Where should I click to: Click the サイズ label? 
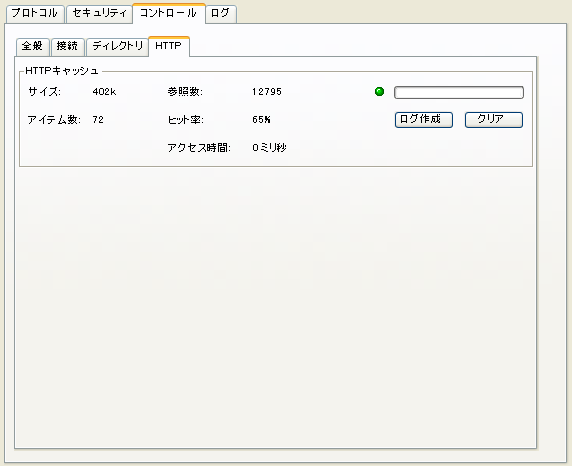pos(45,92)
